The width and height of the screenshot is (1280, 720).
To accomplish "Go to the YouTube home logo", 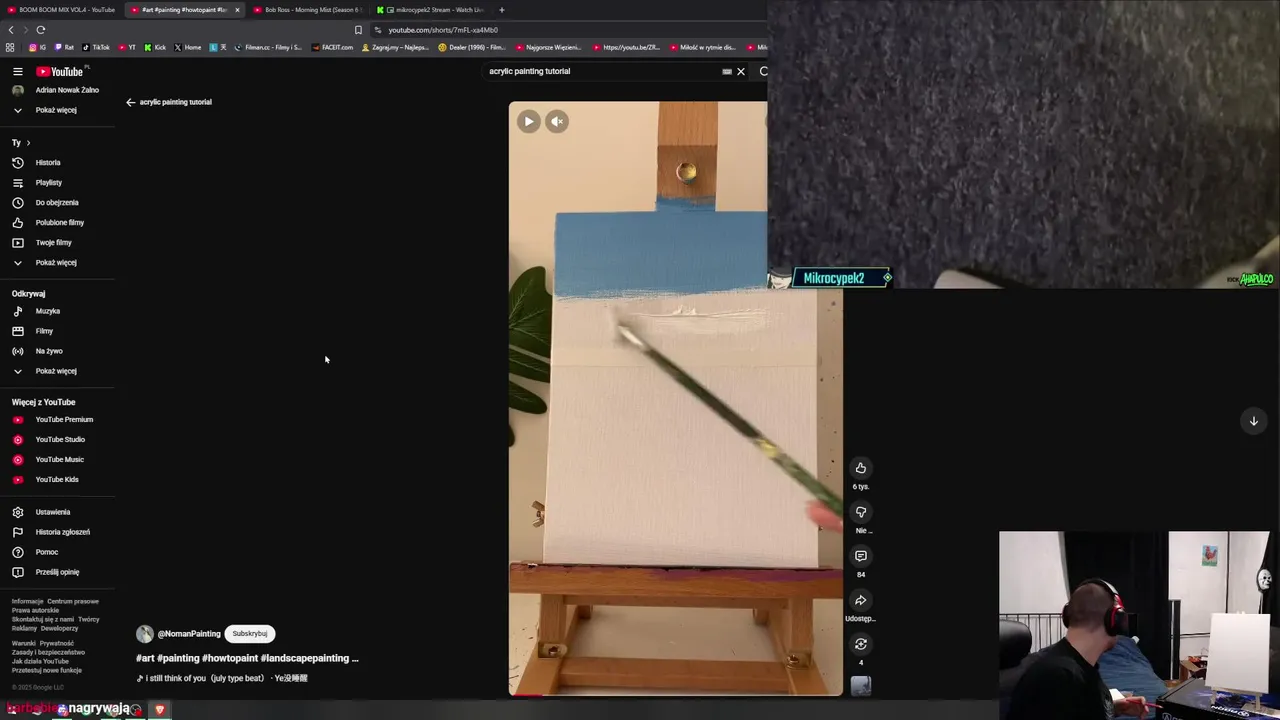I will click(60, 71).
